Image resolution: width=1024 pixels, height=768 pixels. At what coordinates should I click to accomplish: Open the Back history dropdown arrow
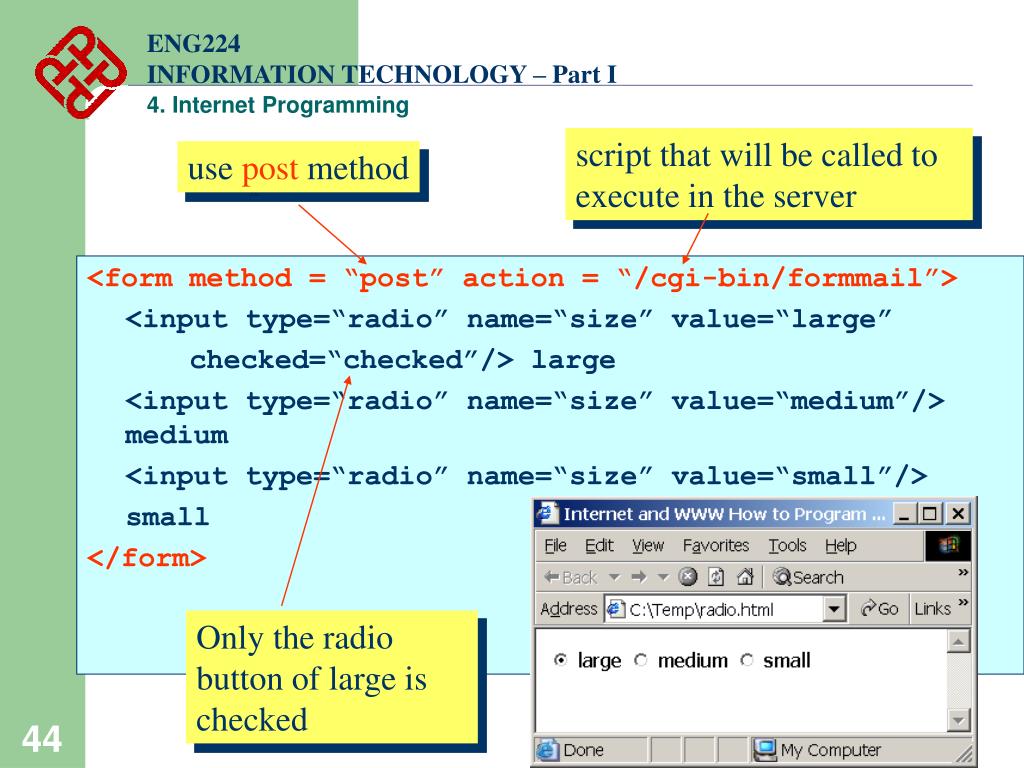click(x=614, y=577)
